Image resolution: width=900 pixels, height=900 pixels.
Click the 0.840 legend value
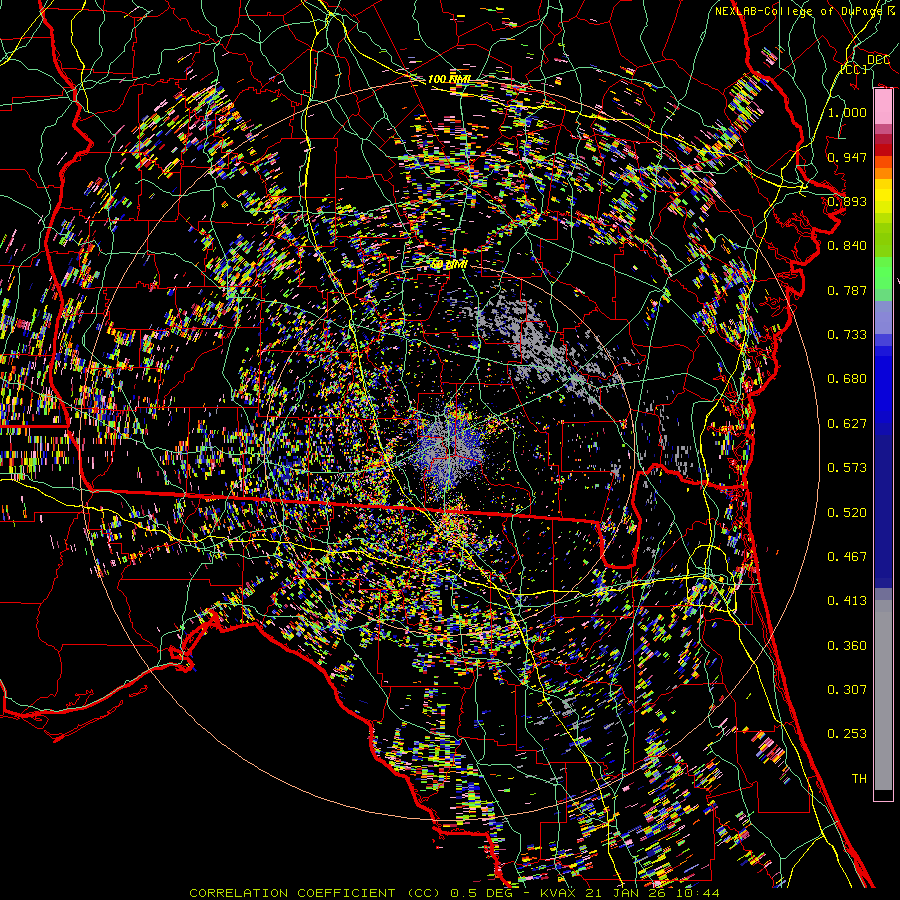[847, 246]
